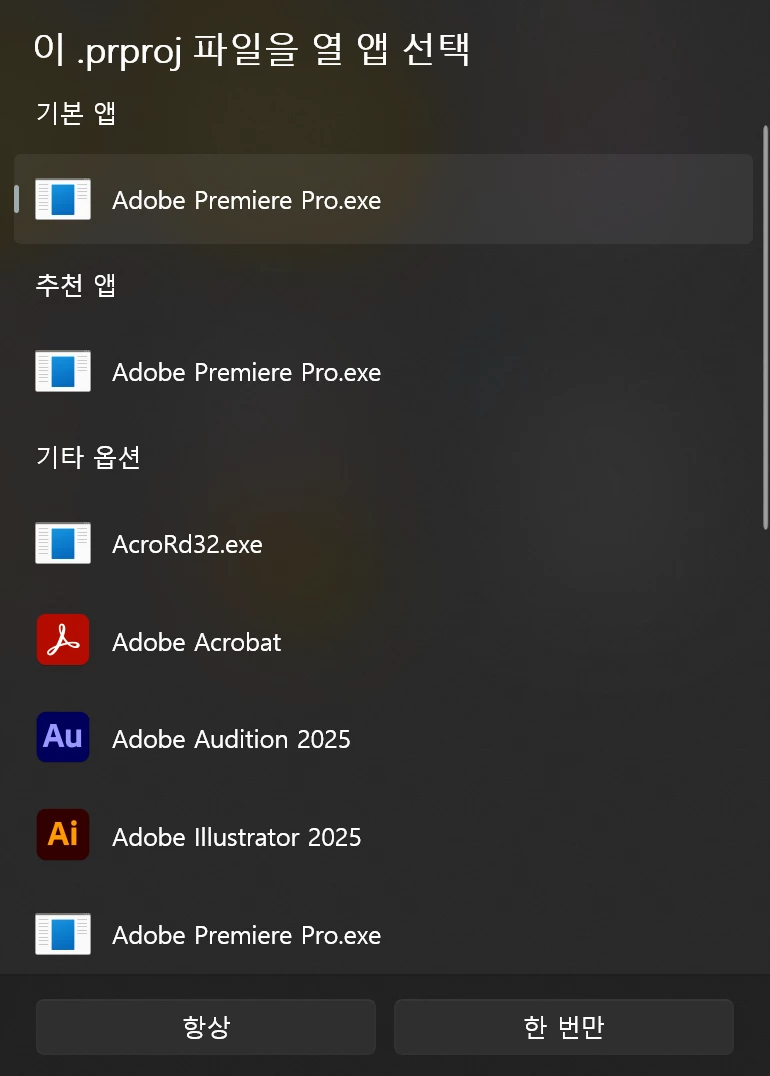This screenshot has height=1076, width=770.
Task: Click the 한 번만 button
Action: click(x=563, y=1027)
